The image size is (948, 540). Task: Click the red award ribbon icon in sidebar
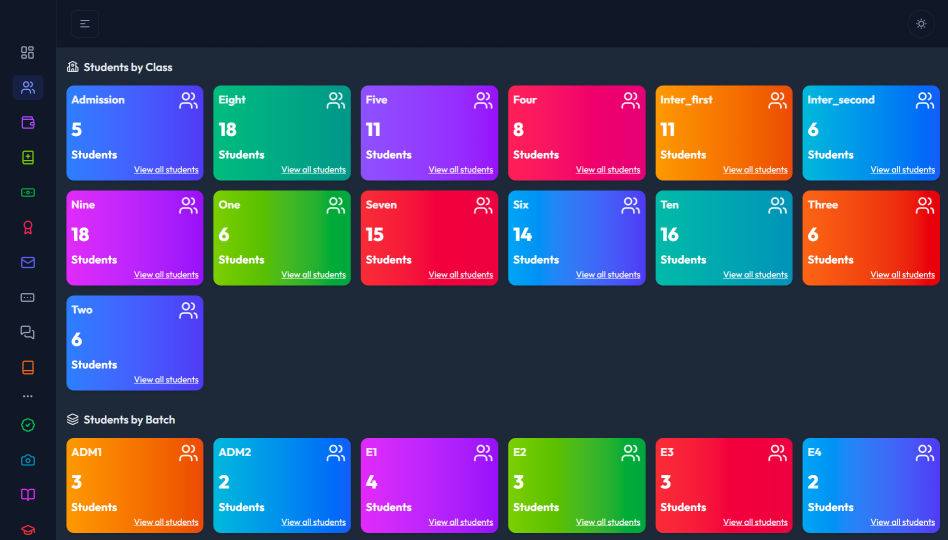pos(28,227)
